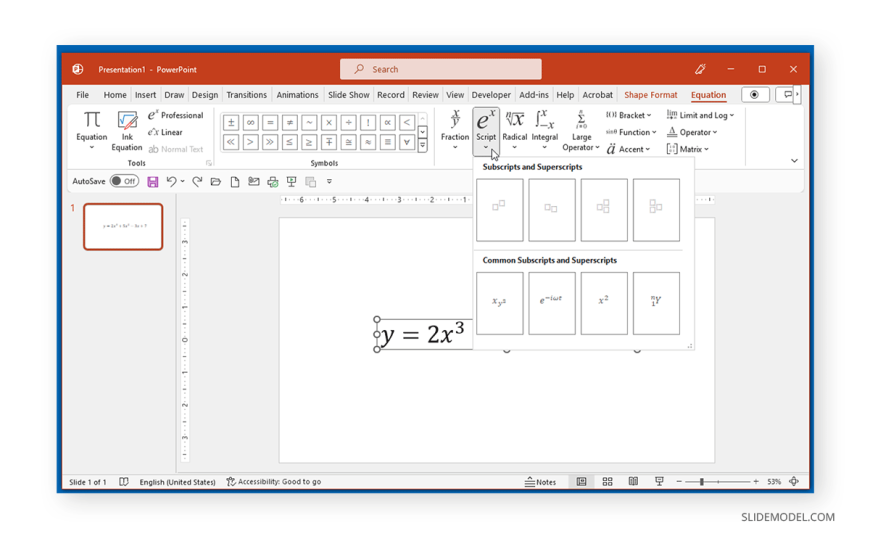Image resolution: width=870 pixels, height=539 pixels.
Task: Expand the Bracket dropdown
Action: 628,115
